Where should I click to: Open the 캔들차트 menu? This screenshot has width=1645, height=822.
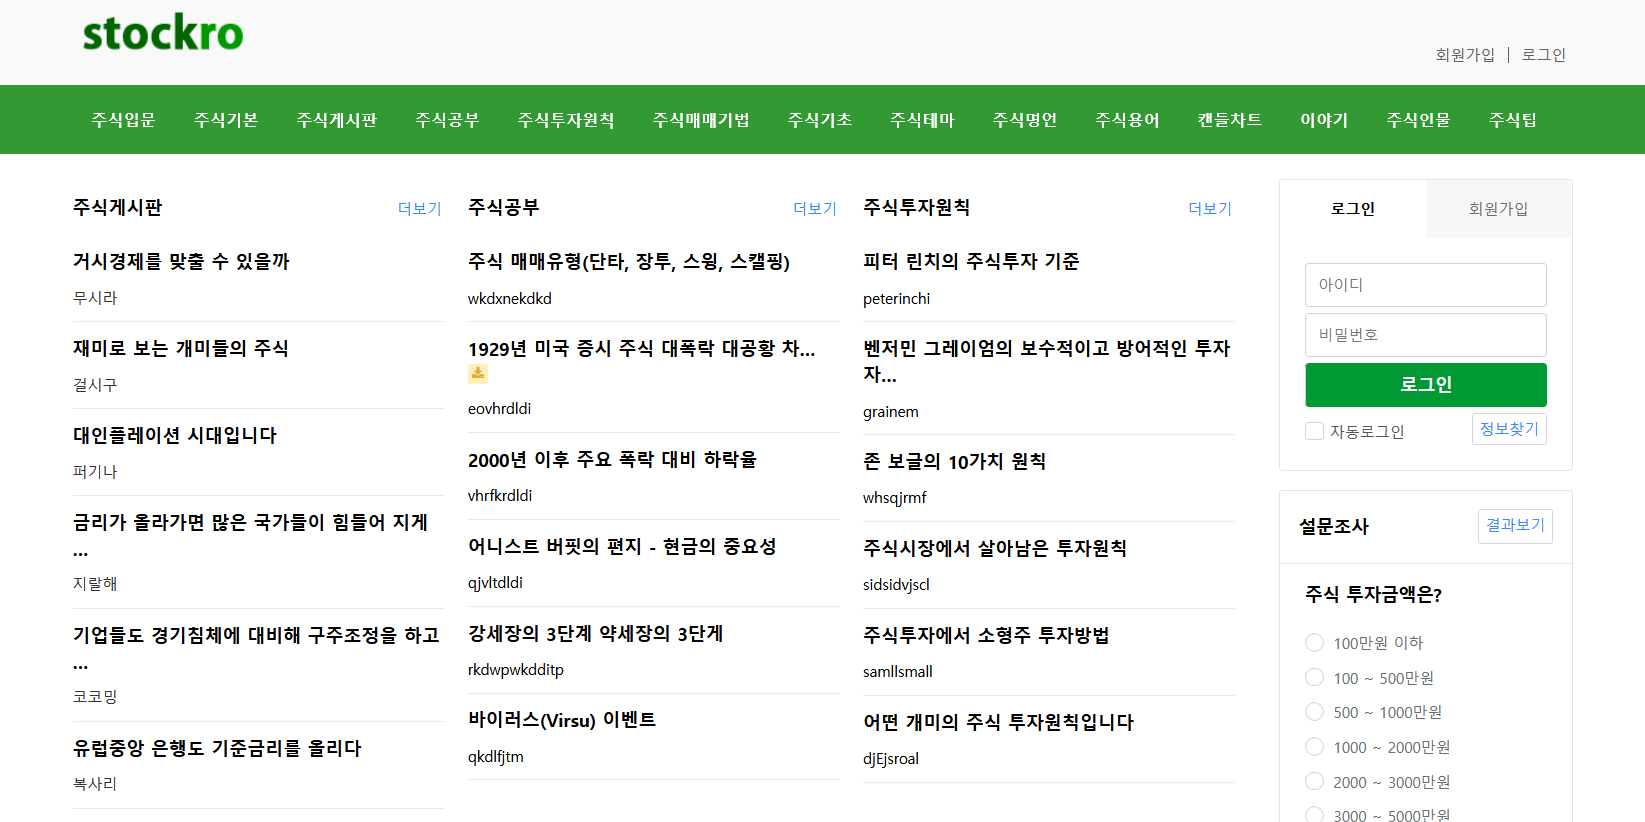click(x=1230, y=120)
